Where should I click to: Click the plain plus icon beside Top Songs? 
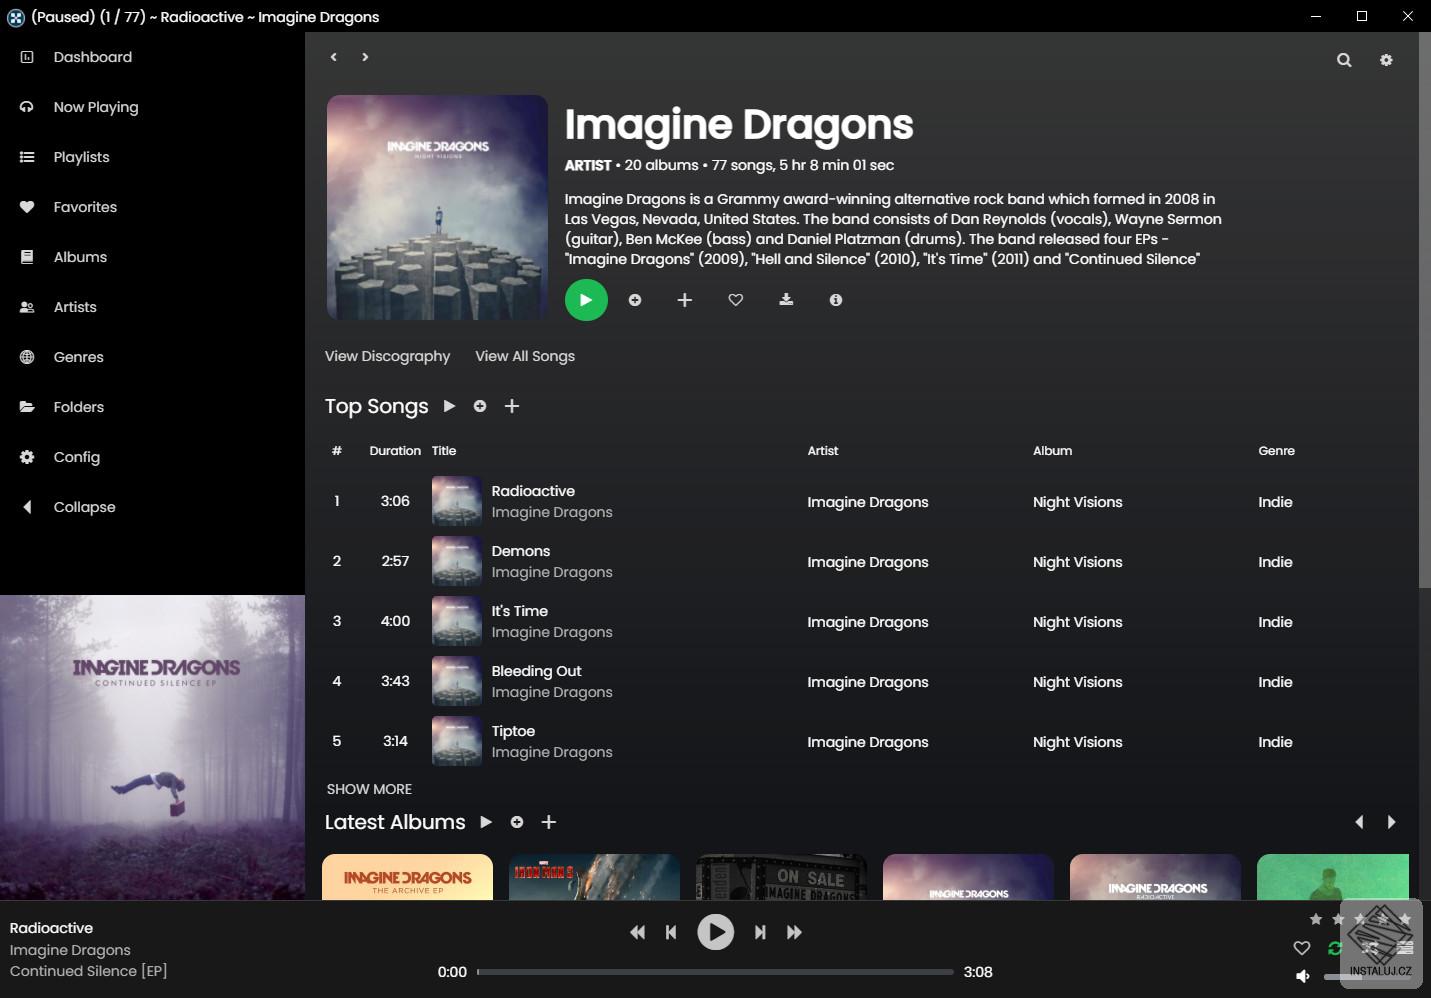[x=512, y=406]
